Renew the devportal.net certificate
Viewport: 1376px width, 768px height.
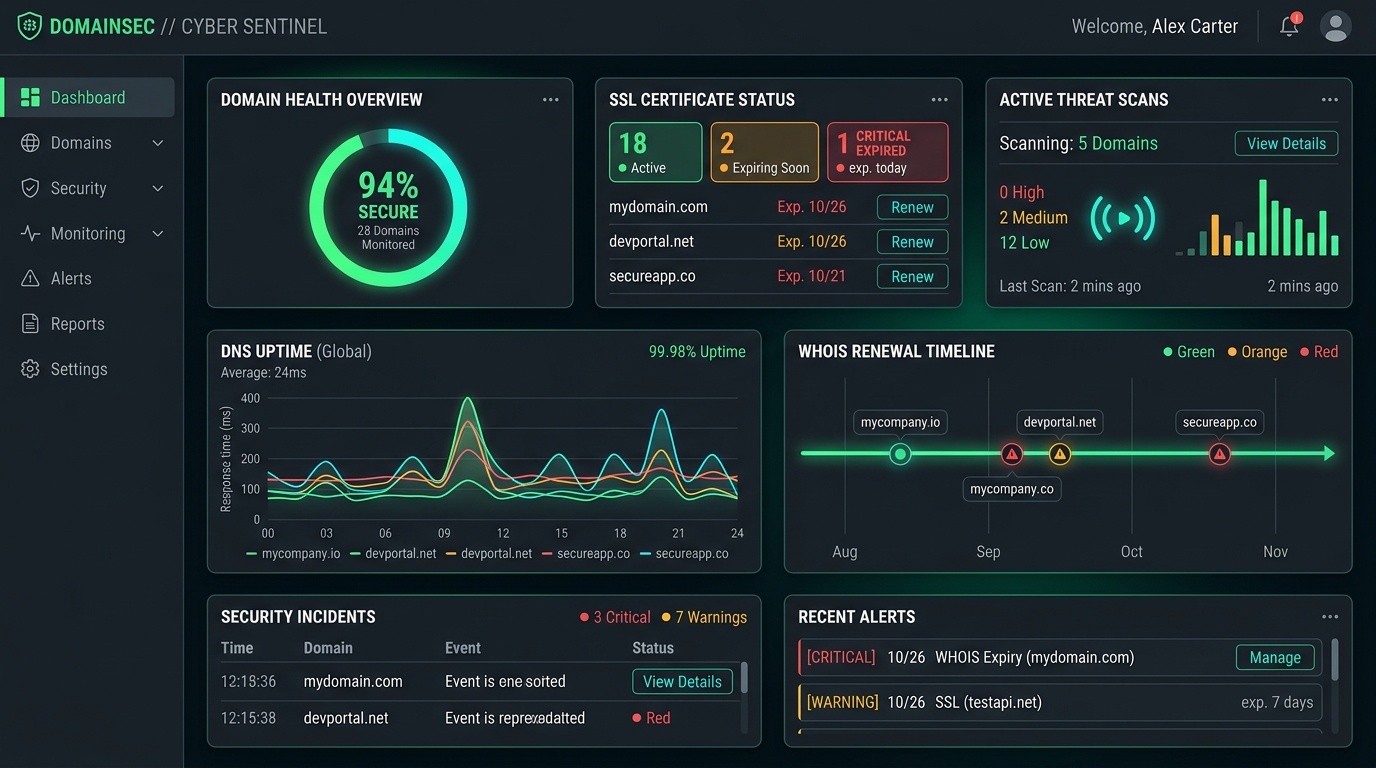pos(912,242)
